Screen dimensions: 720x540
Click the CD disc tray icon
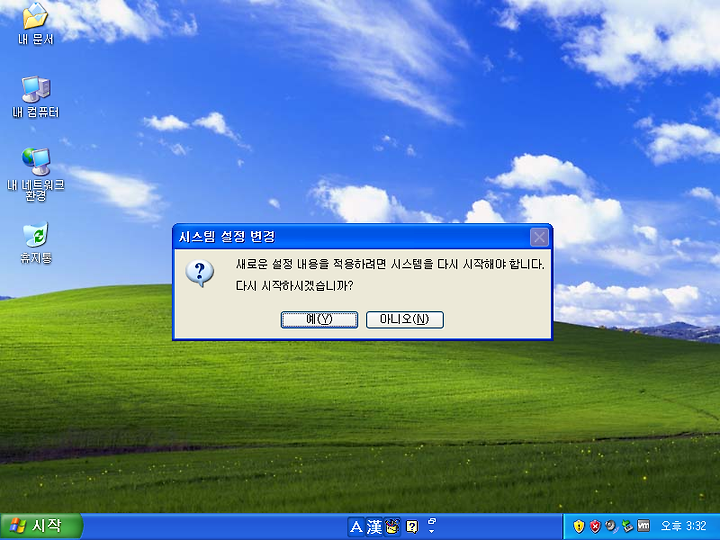(x=611, y=526)
